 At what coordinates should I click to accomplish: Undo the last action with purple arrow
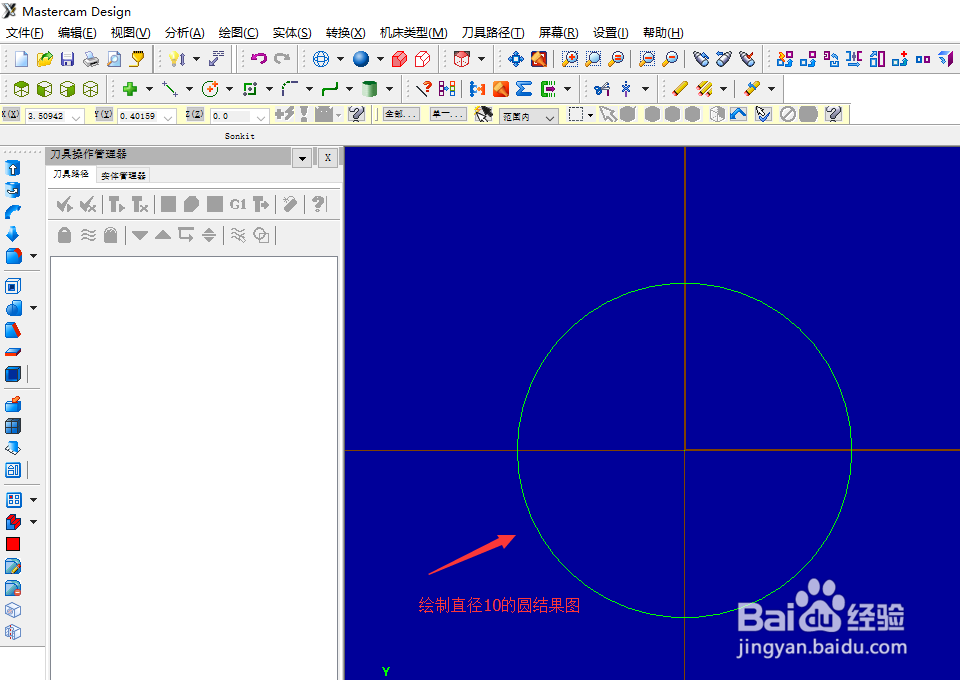point(259,59)
